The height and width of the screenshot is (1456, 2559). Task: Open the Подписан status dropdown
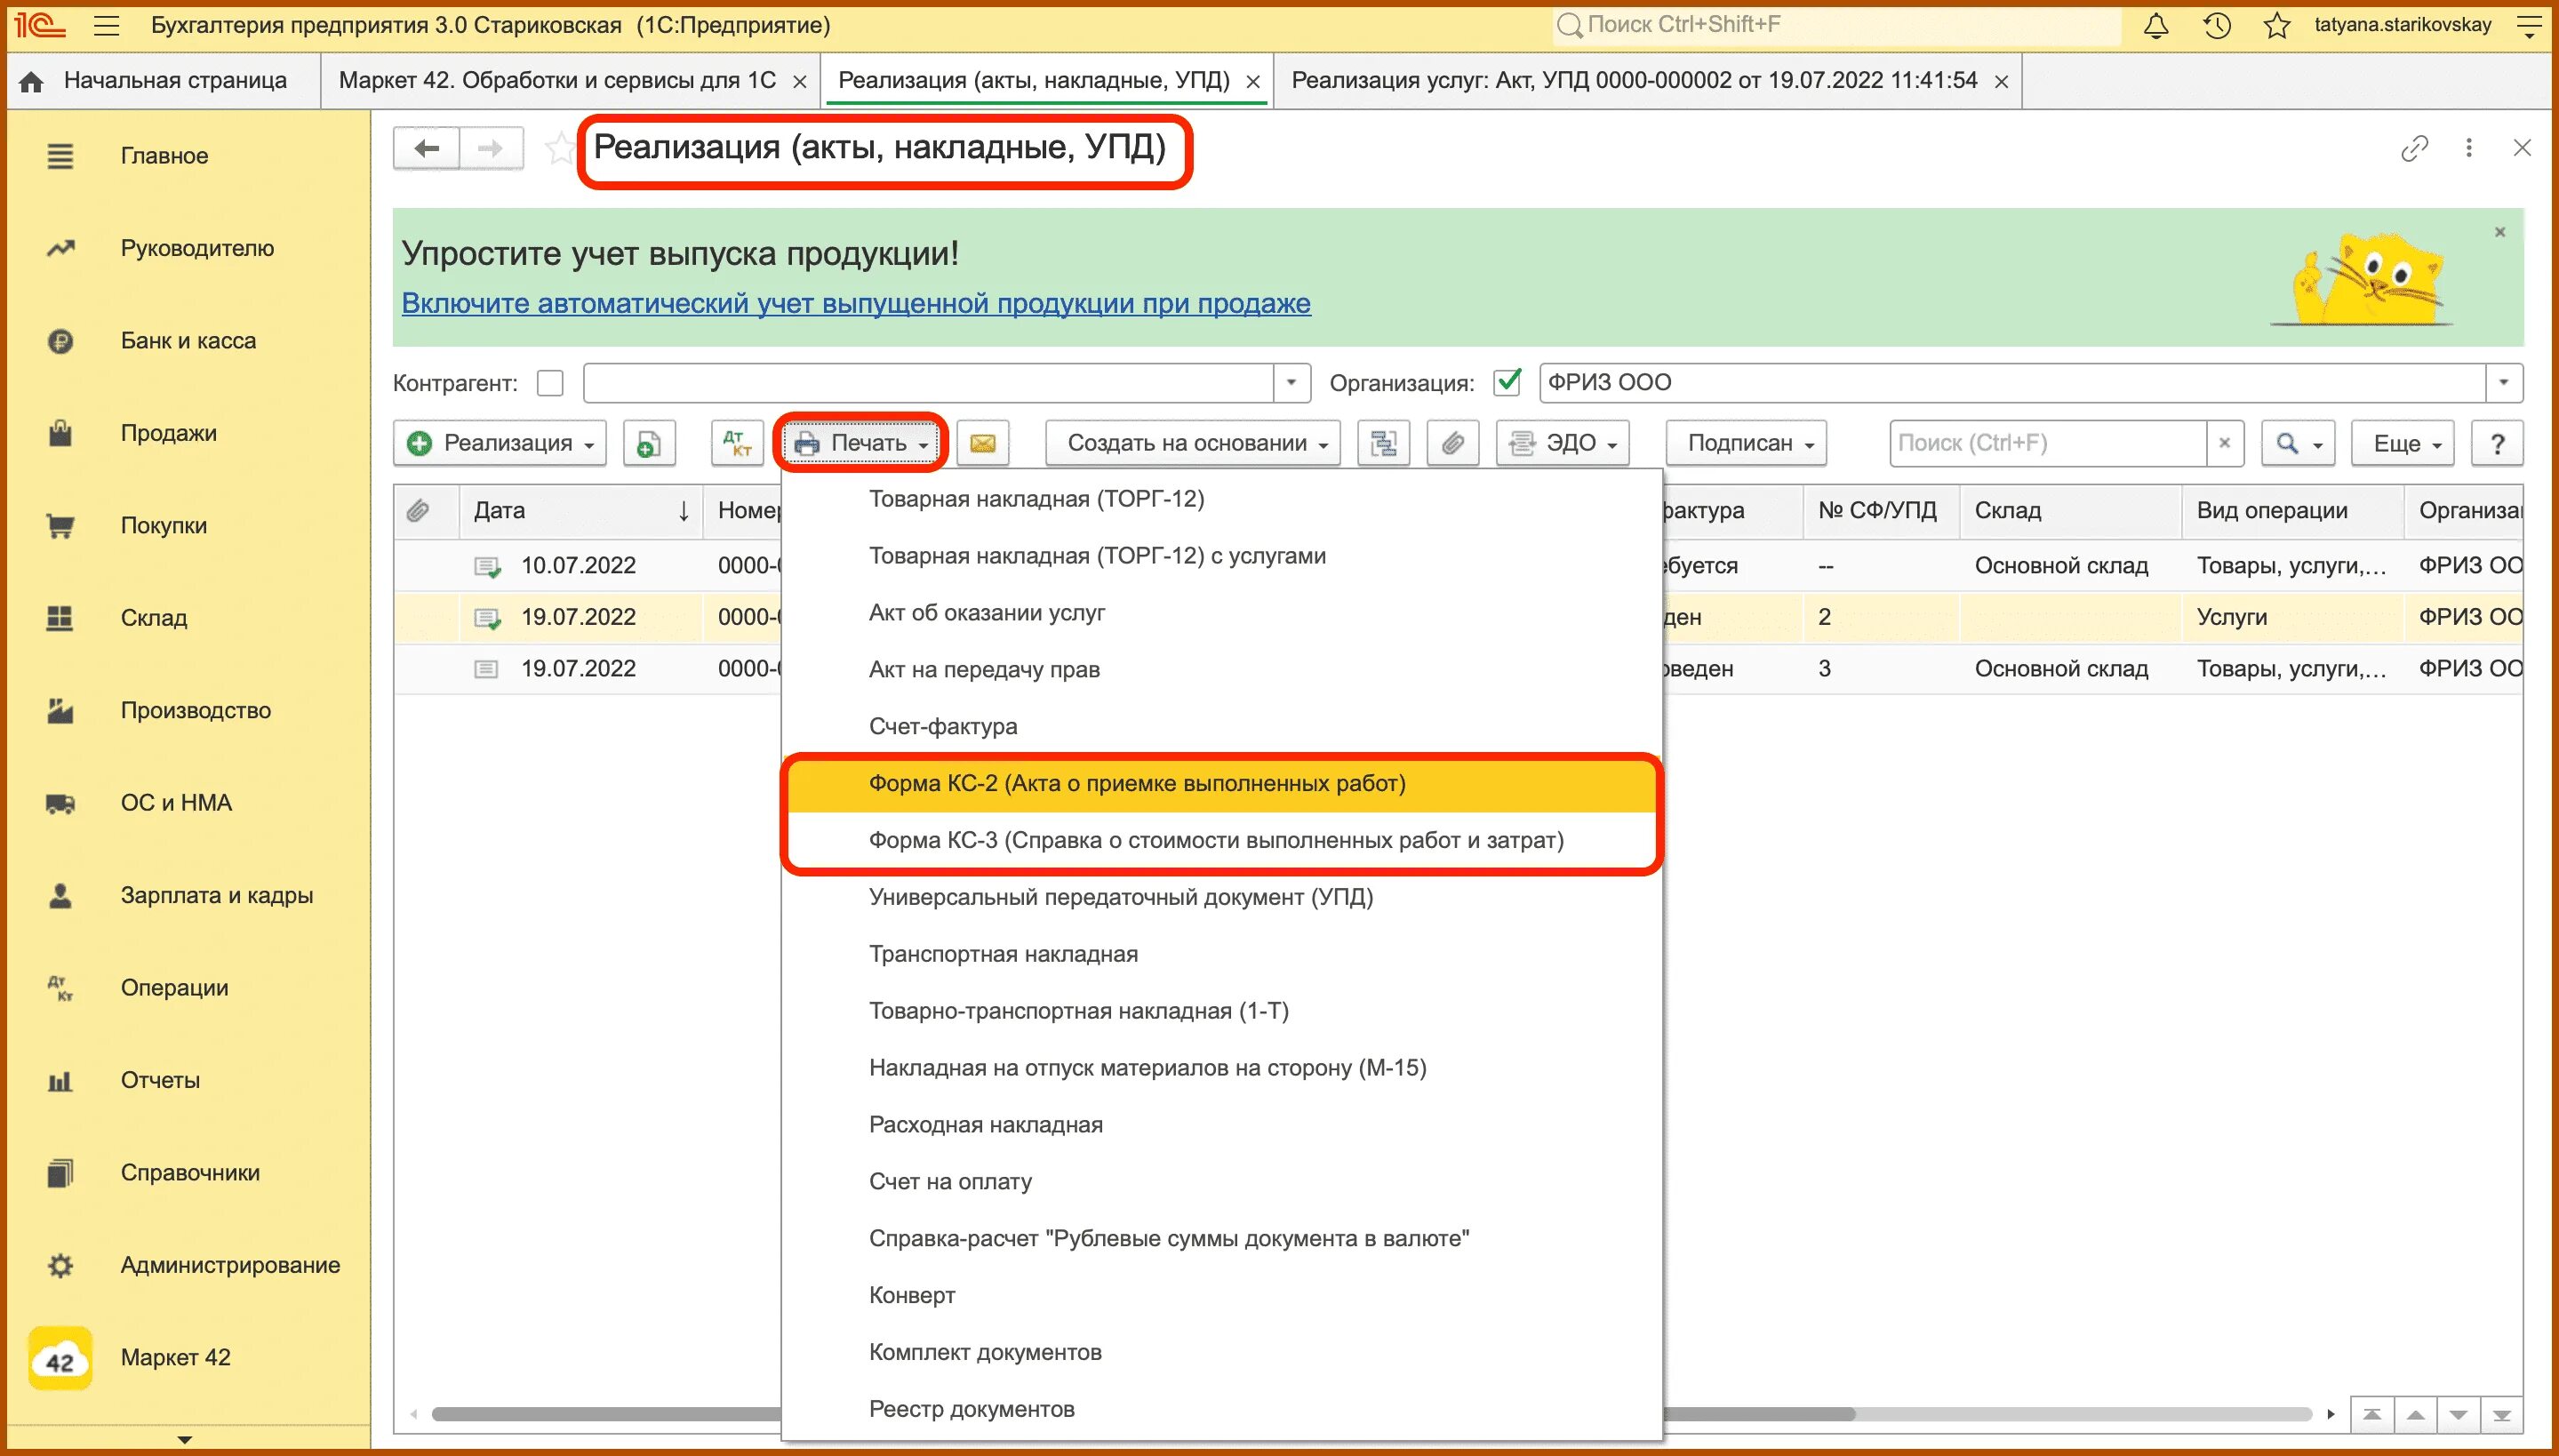click(x=1746, y=443)
